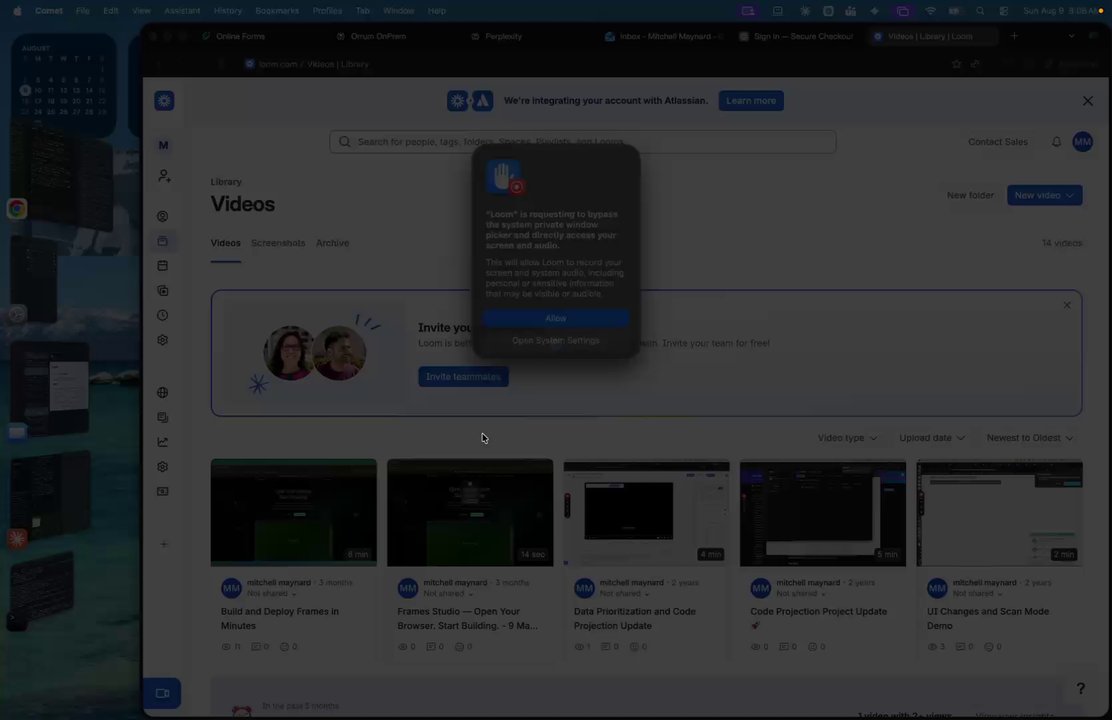Switch to Sign in — Secure Checkout tab
Image resolution: width=1112 pixels, height=720 pixels.
(796, 36)
